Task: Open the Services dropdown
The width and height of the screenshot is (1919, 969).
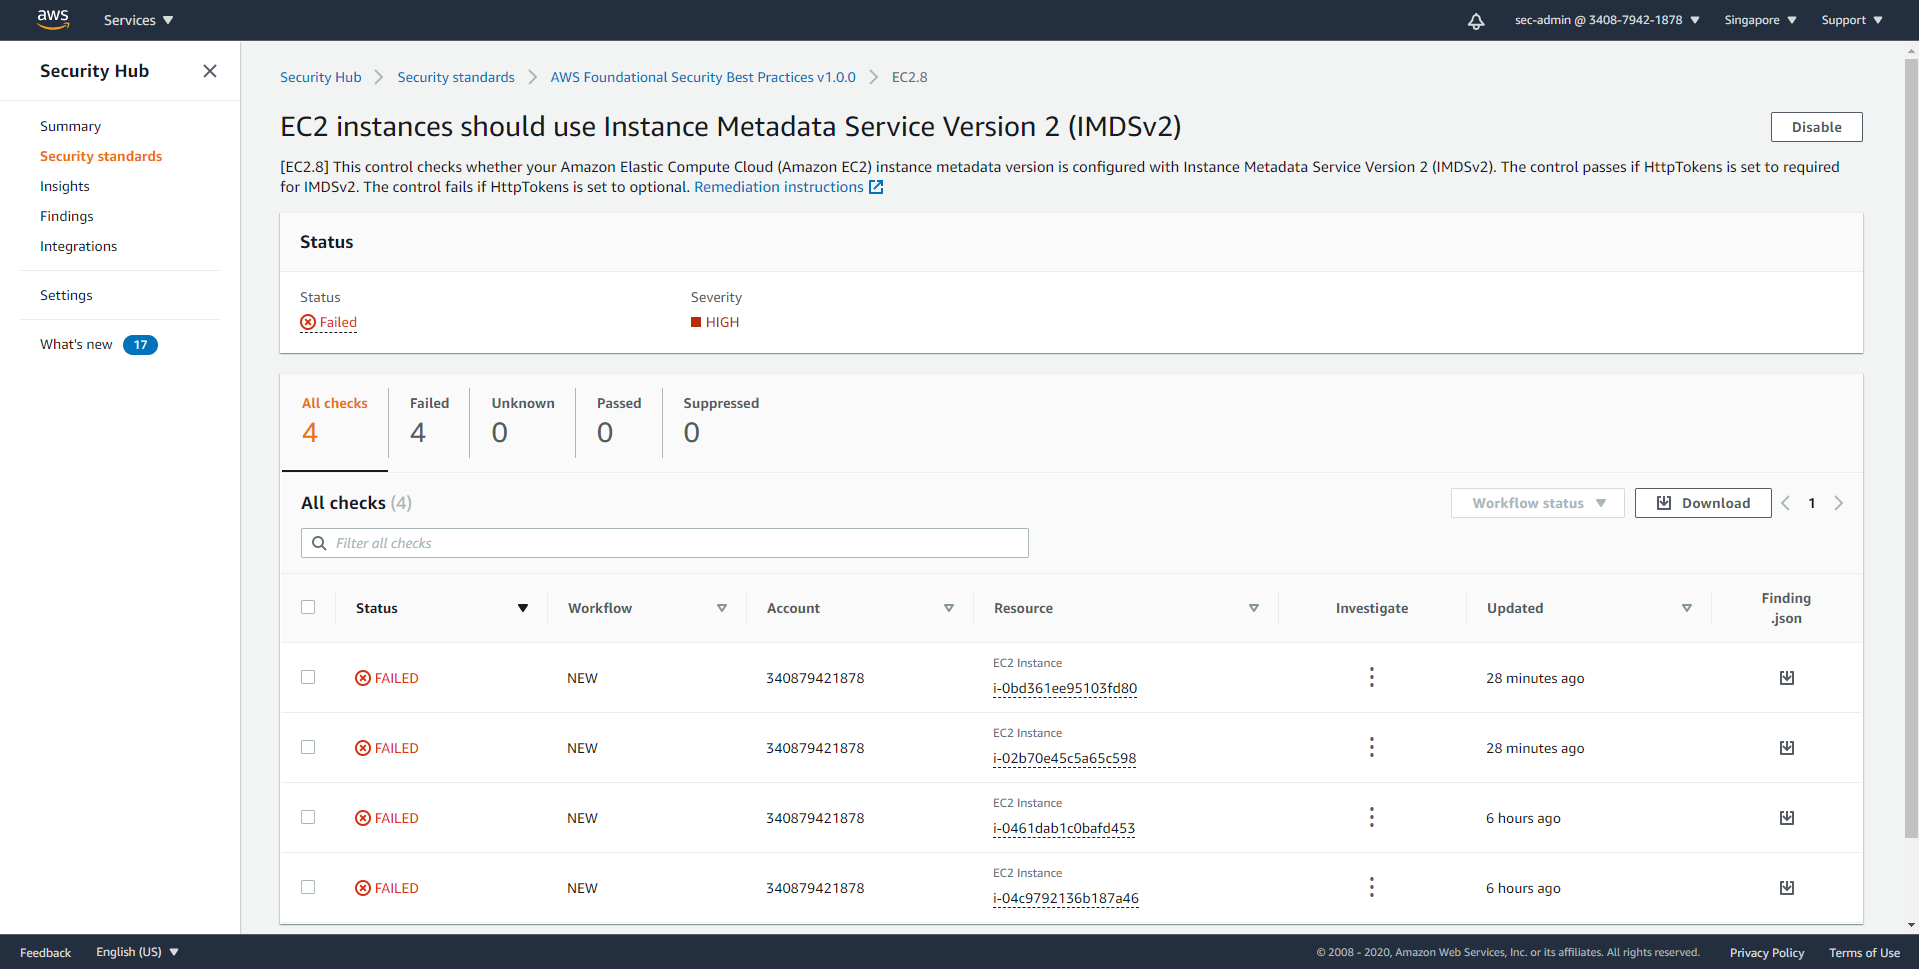Action: pos(138,20)
